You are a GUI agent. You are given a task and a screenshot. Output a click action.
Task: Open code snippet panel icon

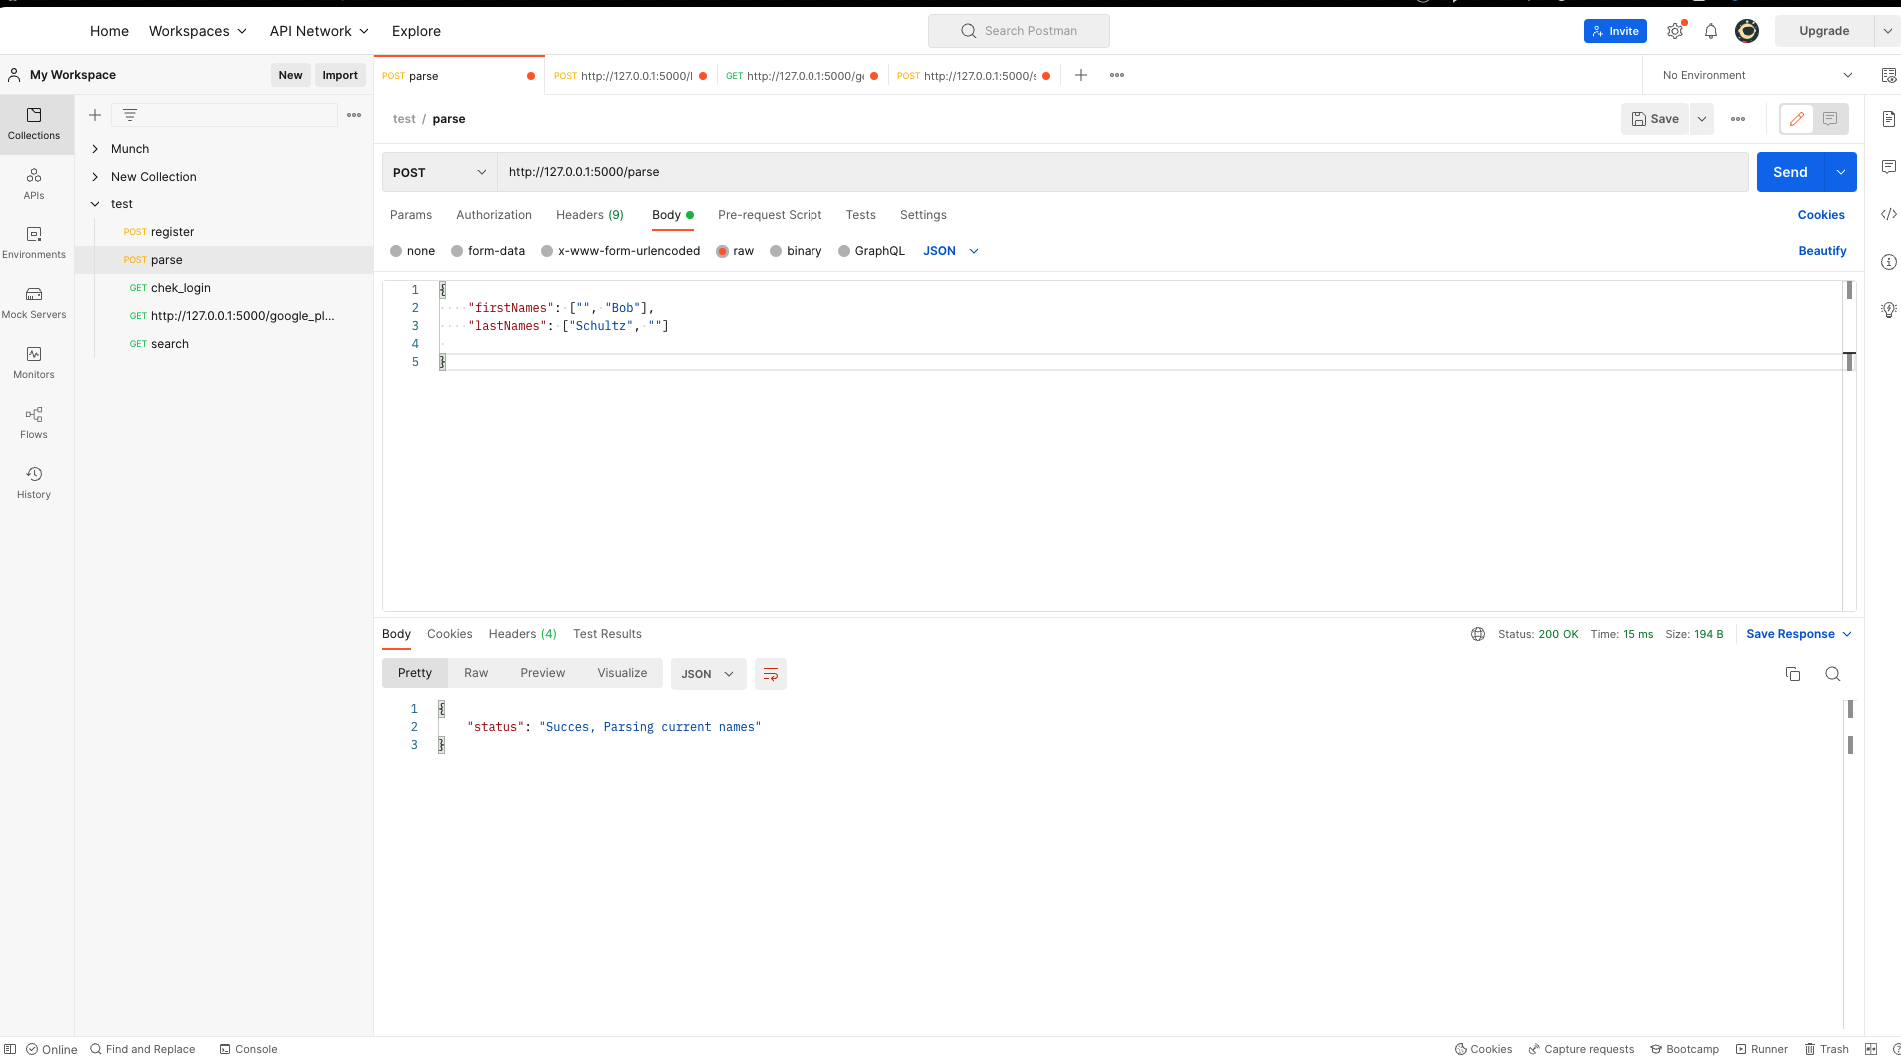tap(1888, 214)
